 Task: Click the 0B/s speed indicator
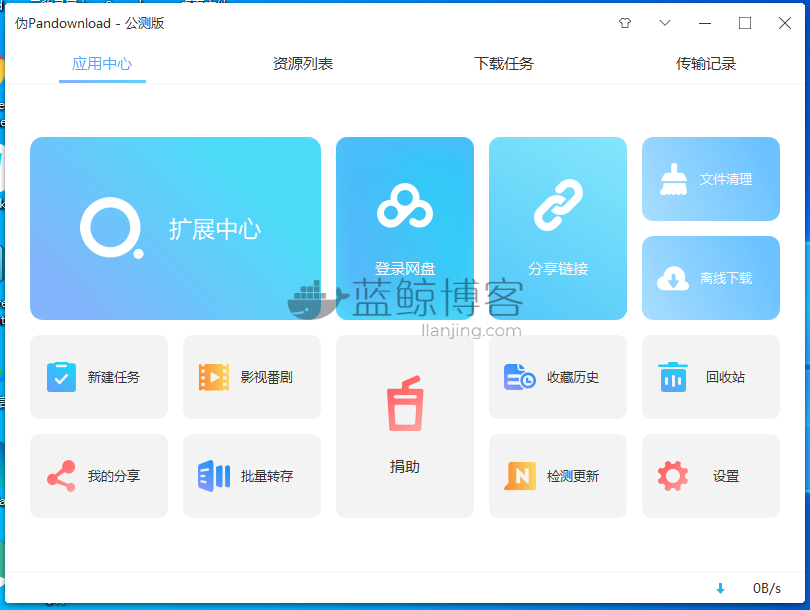click(767, 588)
